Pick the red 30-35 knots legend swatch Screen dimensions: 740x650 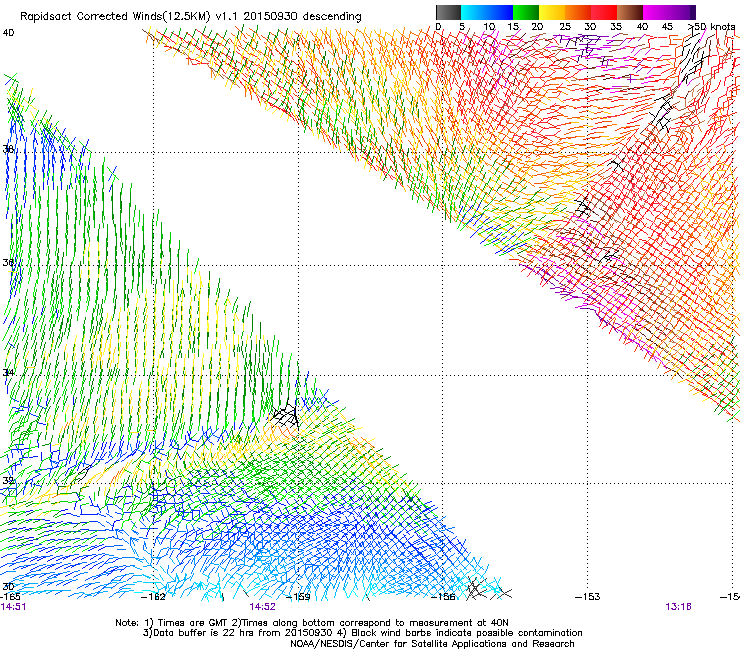[604, 12]
